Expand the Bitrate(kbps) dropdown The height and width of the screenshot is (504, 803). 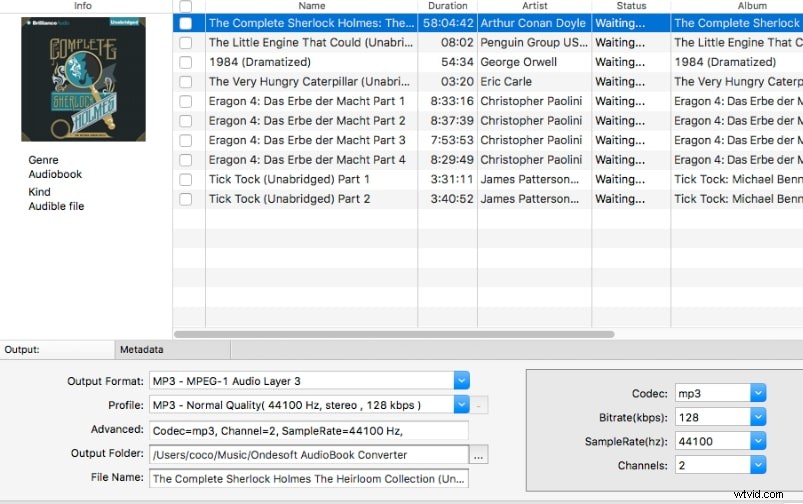click(x=758, y=417)
